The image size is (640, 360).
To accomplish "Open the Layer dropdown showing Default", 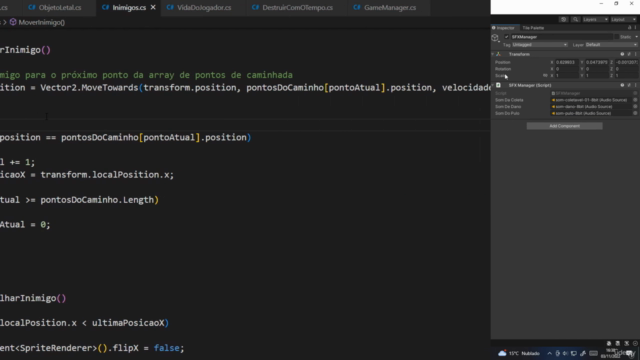I will pyautogui.click(x=611, y=44).
